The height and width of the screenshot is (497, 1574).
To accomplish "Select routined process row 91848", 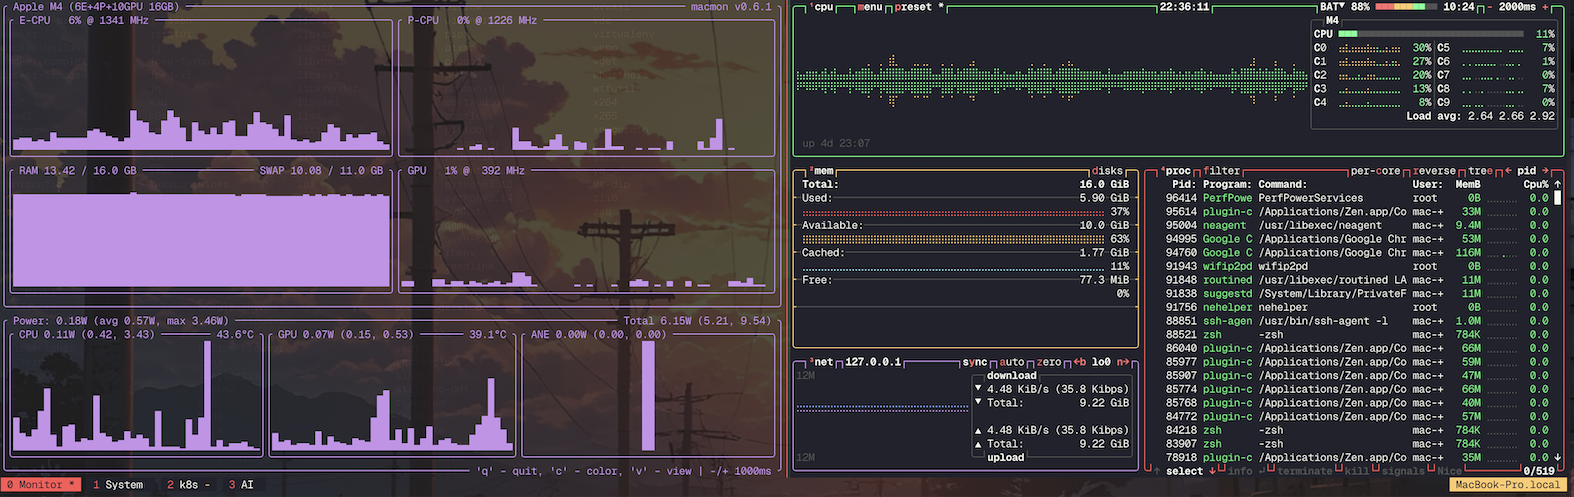I will (x=1357, y=280).
